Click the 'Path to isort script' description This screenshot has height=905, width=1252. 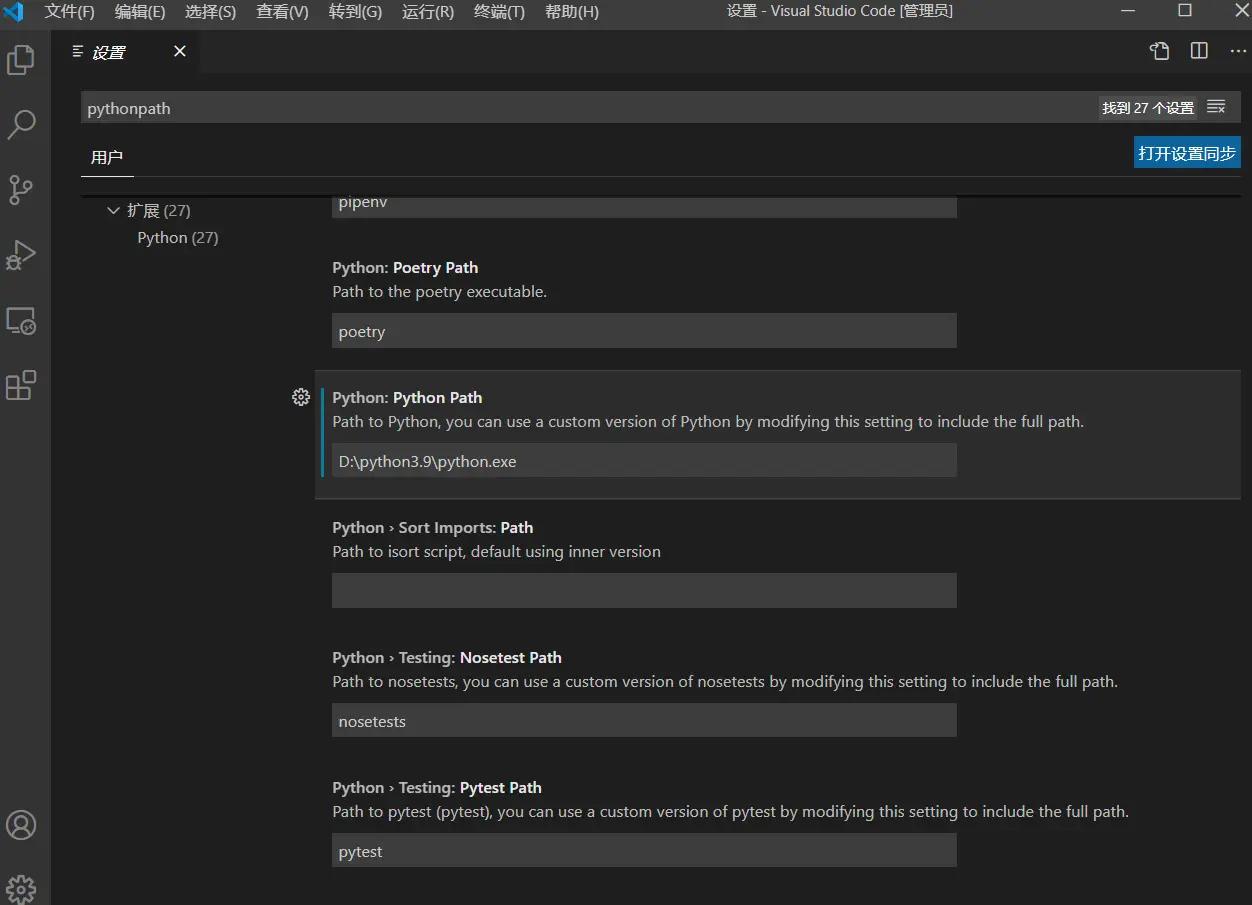click(x=496, y=552)
